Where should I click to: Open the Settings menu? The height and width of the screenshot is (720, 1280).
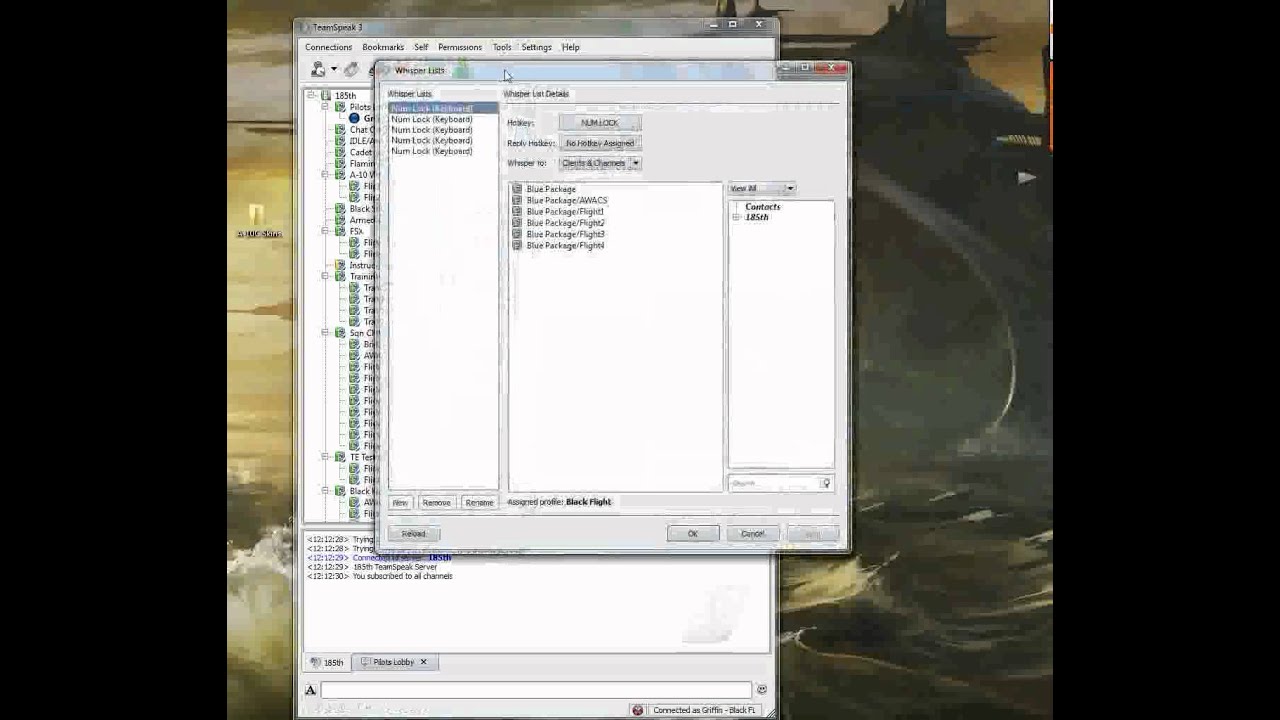click(x=536, y=47)
